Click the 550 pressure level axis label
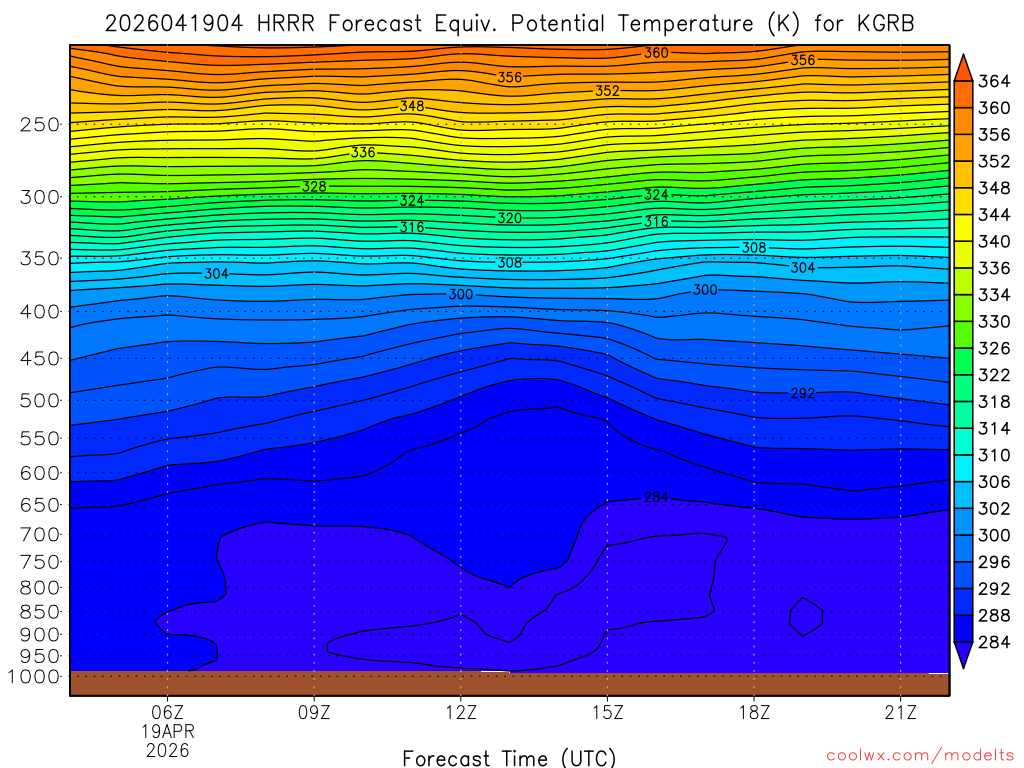This screenshot has width=1024, height=768. 40,438
